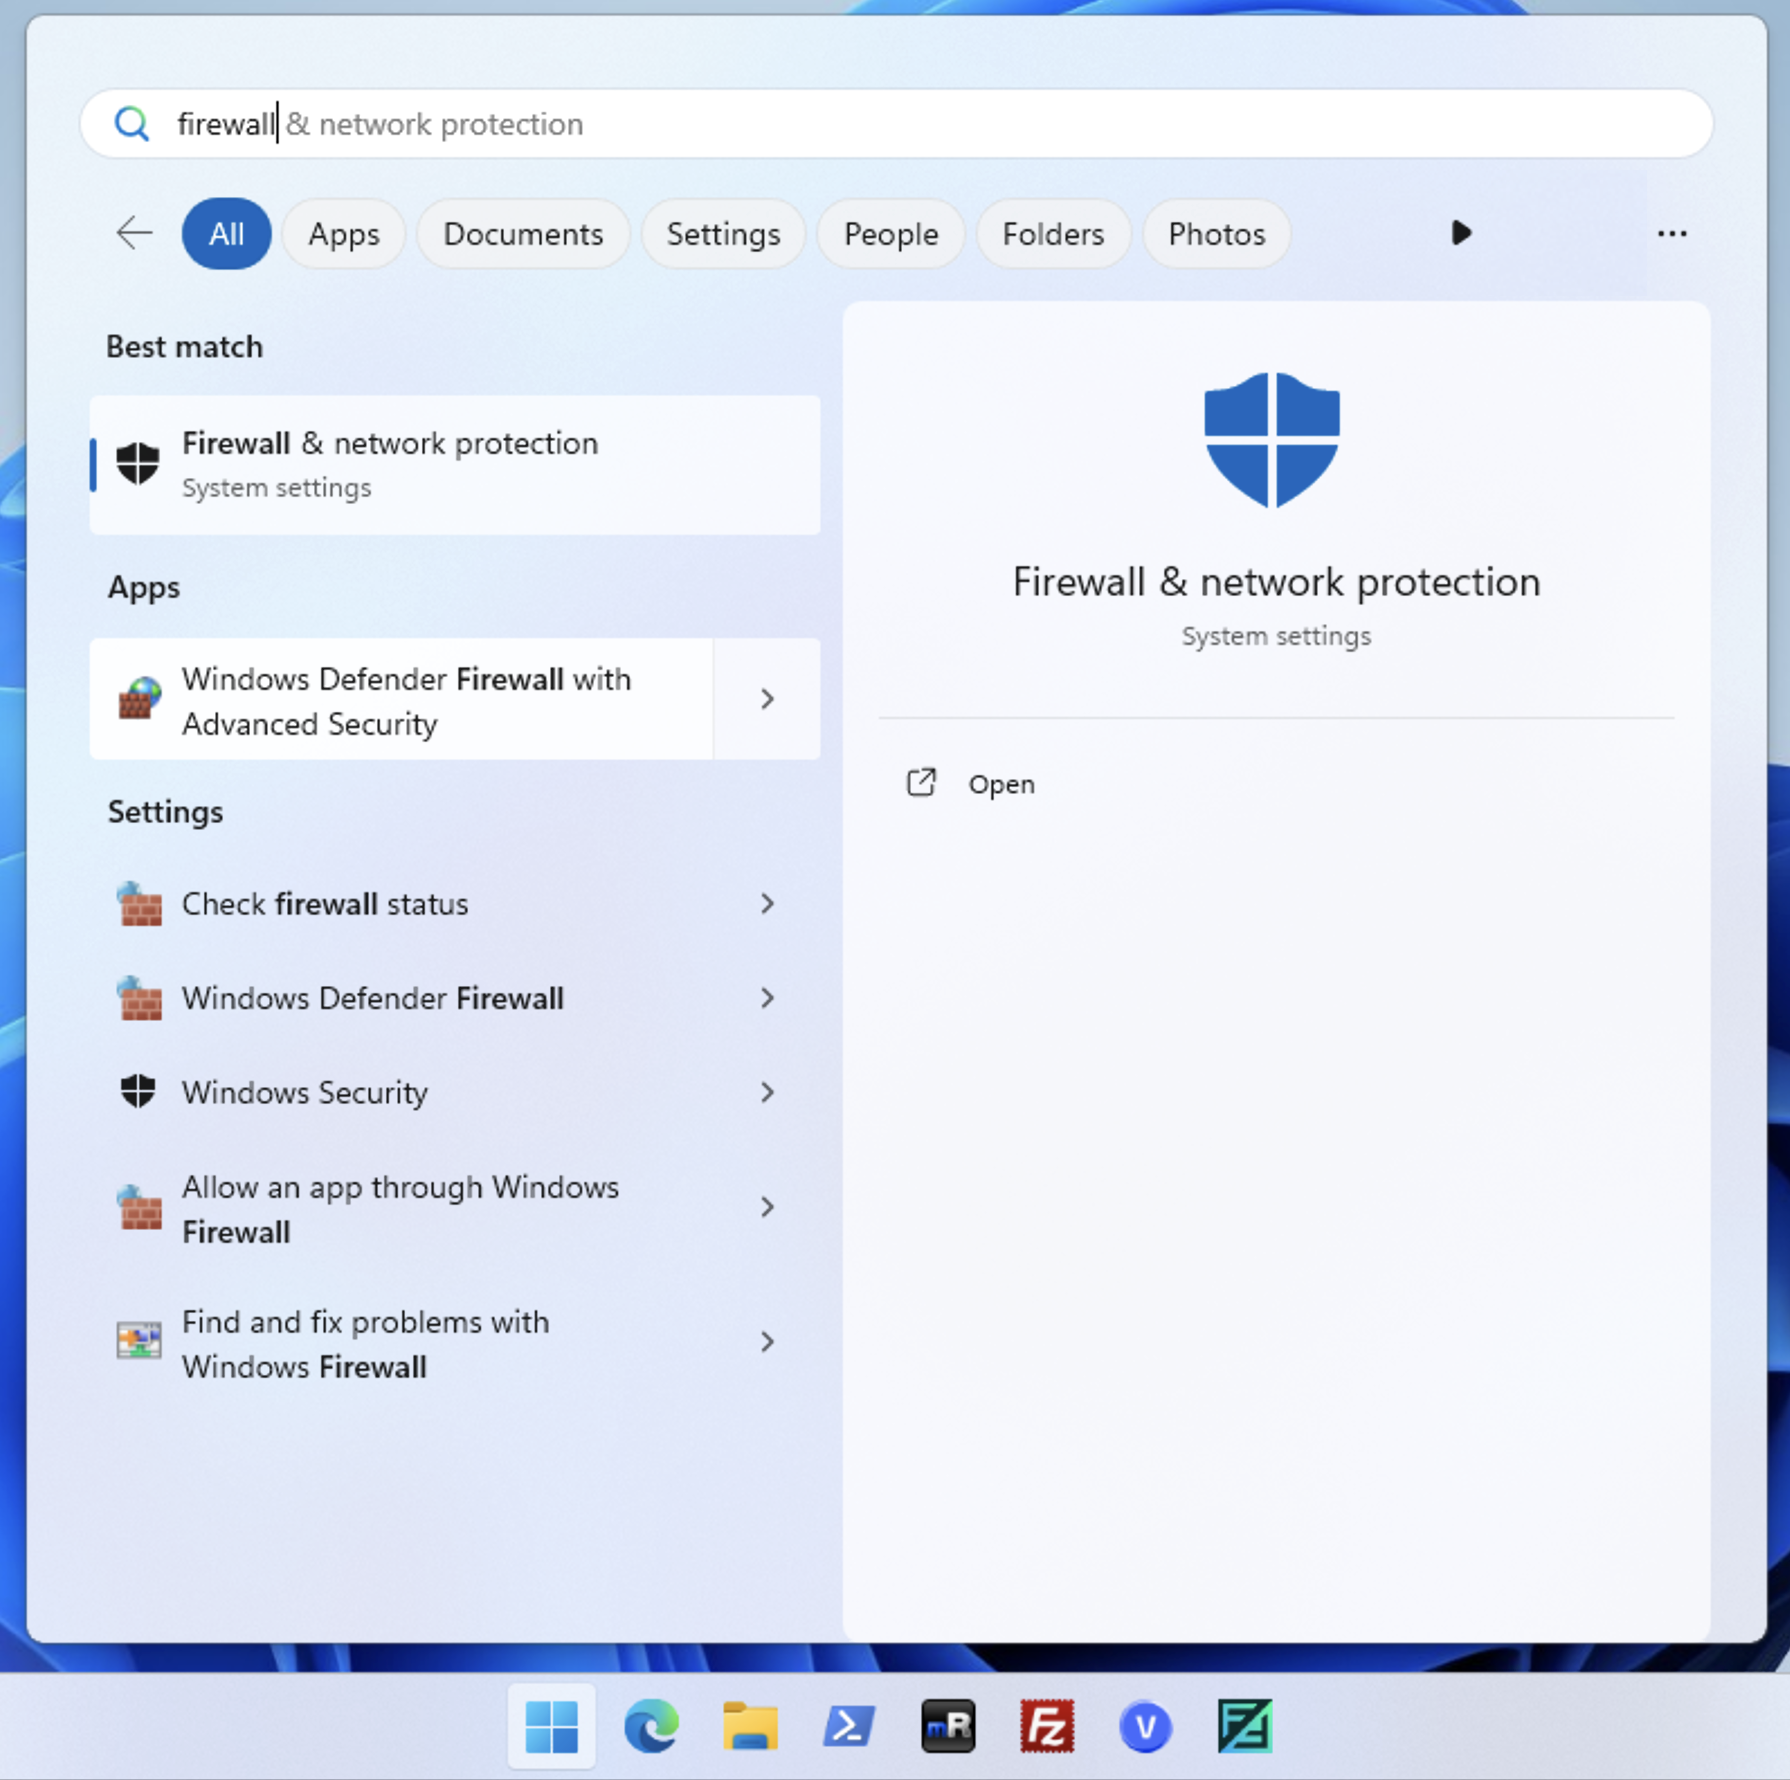Expand Windows Defender Firewall Advanced Security chevron
This screenshot has width=1790, height=1780.
(x=767, y=699)
